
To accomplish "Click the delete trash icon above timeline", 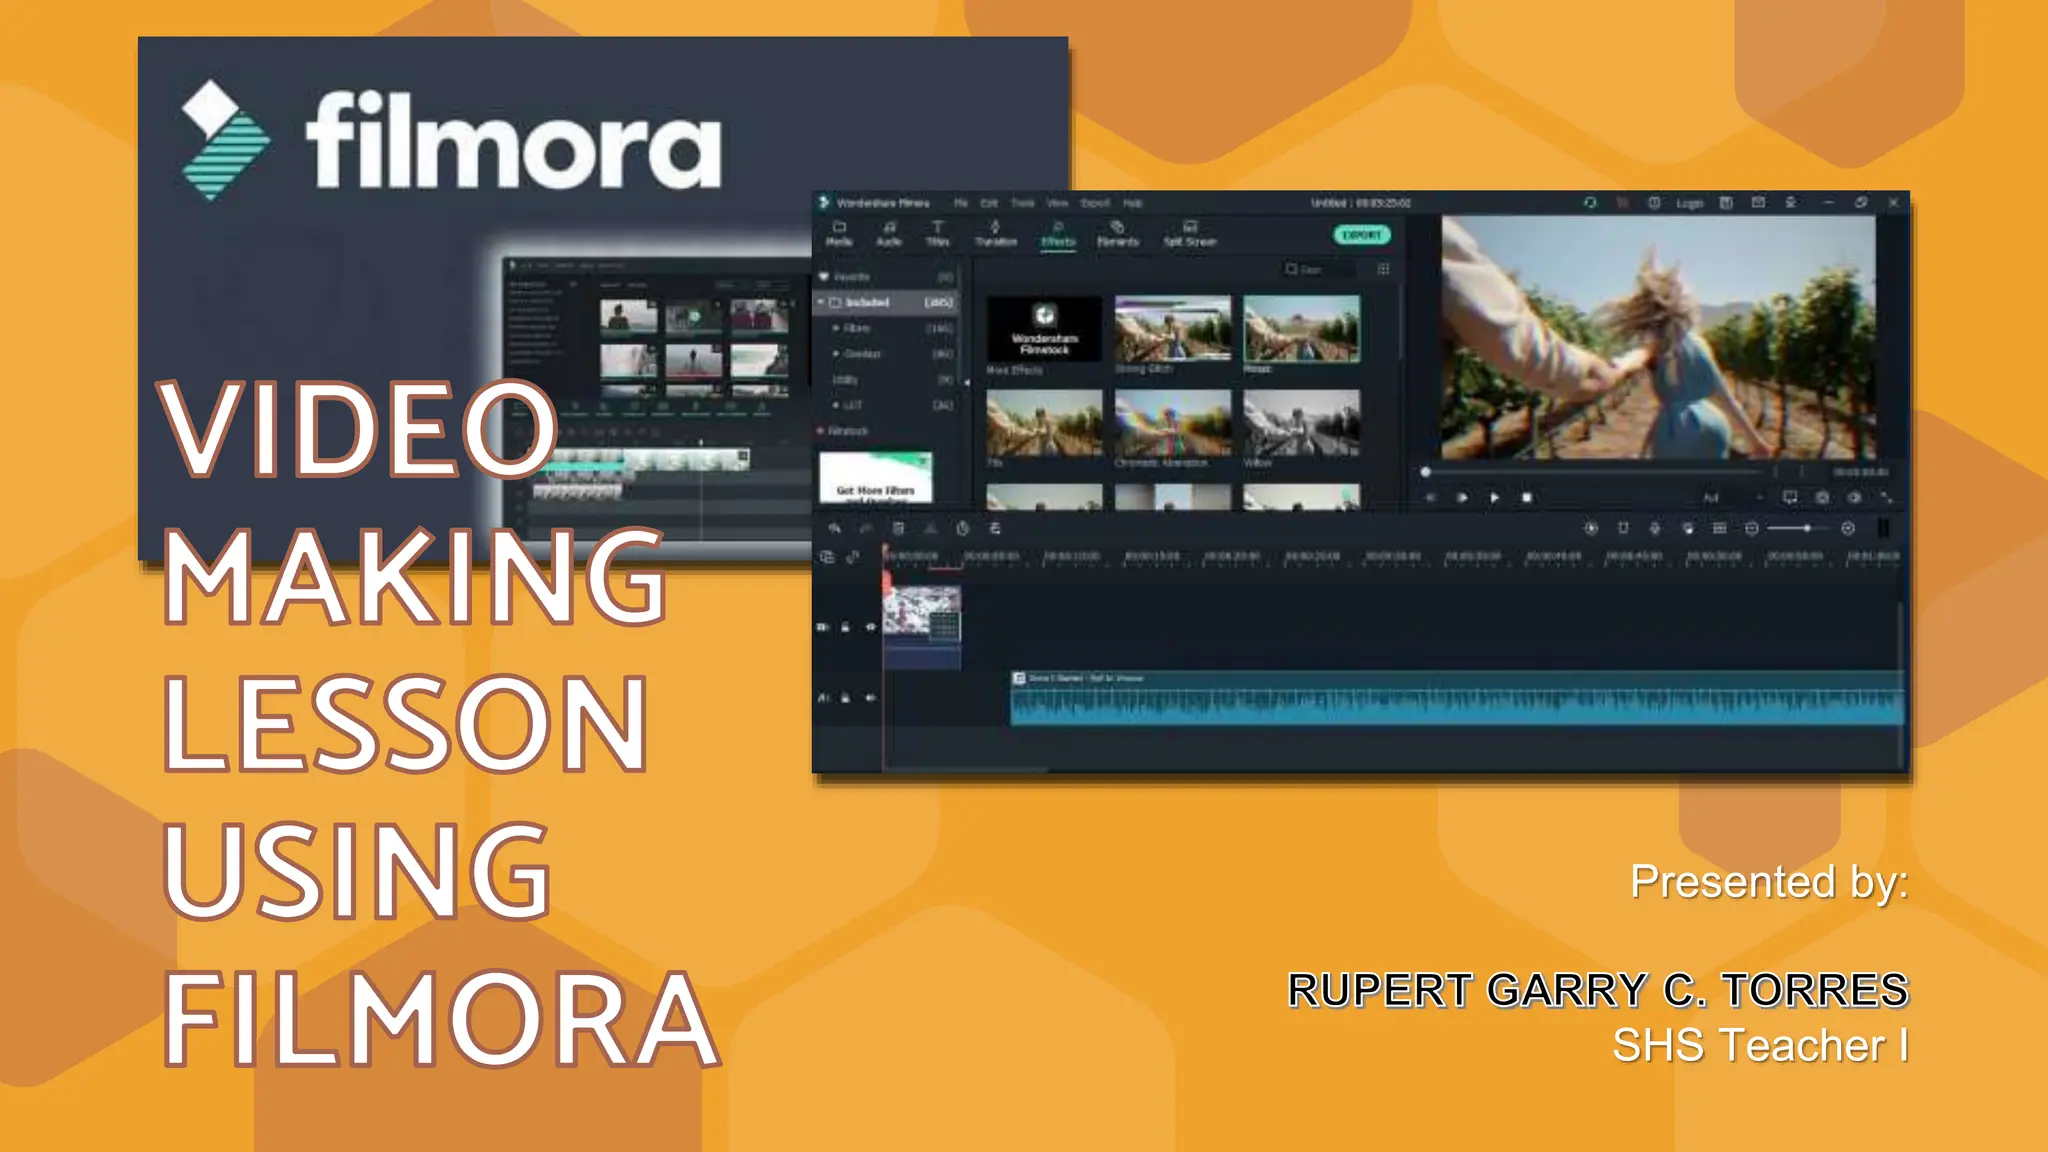I will click(x=898, y=528).
